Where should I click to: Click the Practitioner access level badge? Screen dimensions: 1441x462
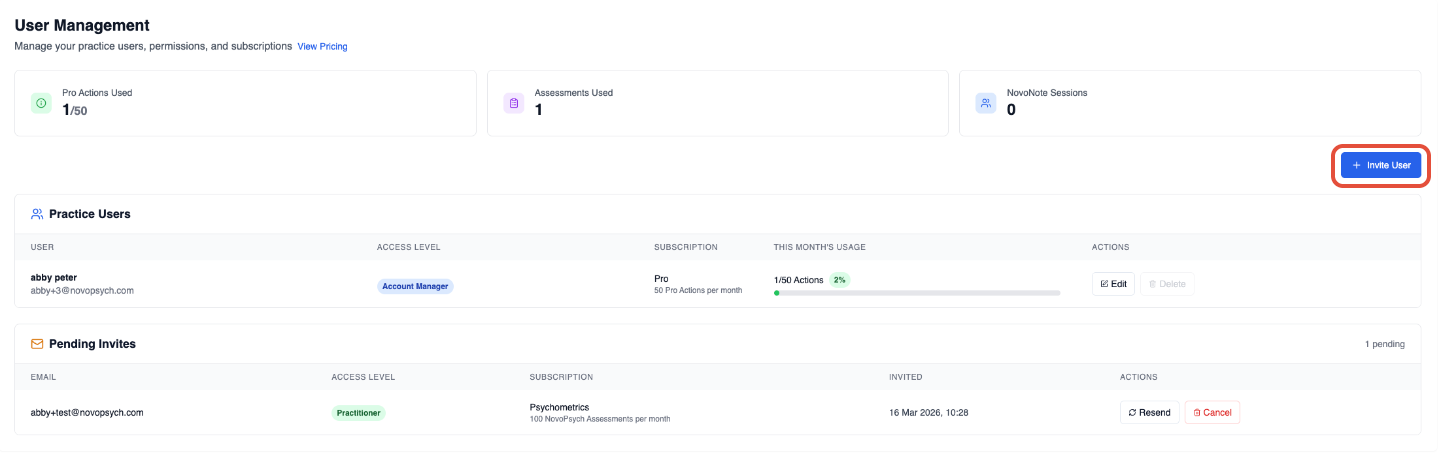click(358, 412)
